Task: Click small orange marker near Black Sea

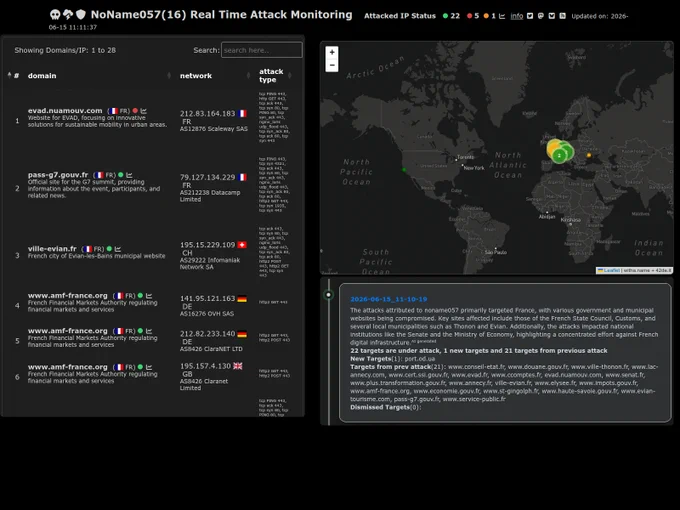Action: [x=588, y=155]
